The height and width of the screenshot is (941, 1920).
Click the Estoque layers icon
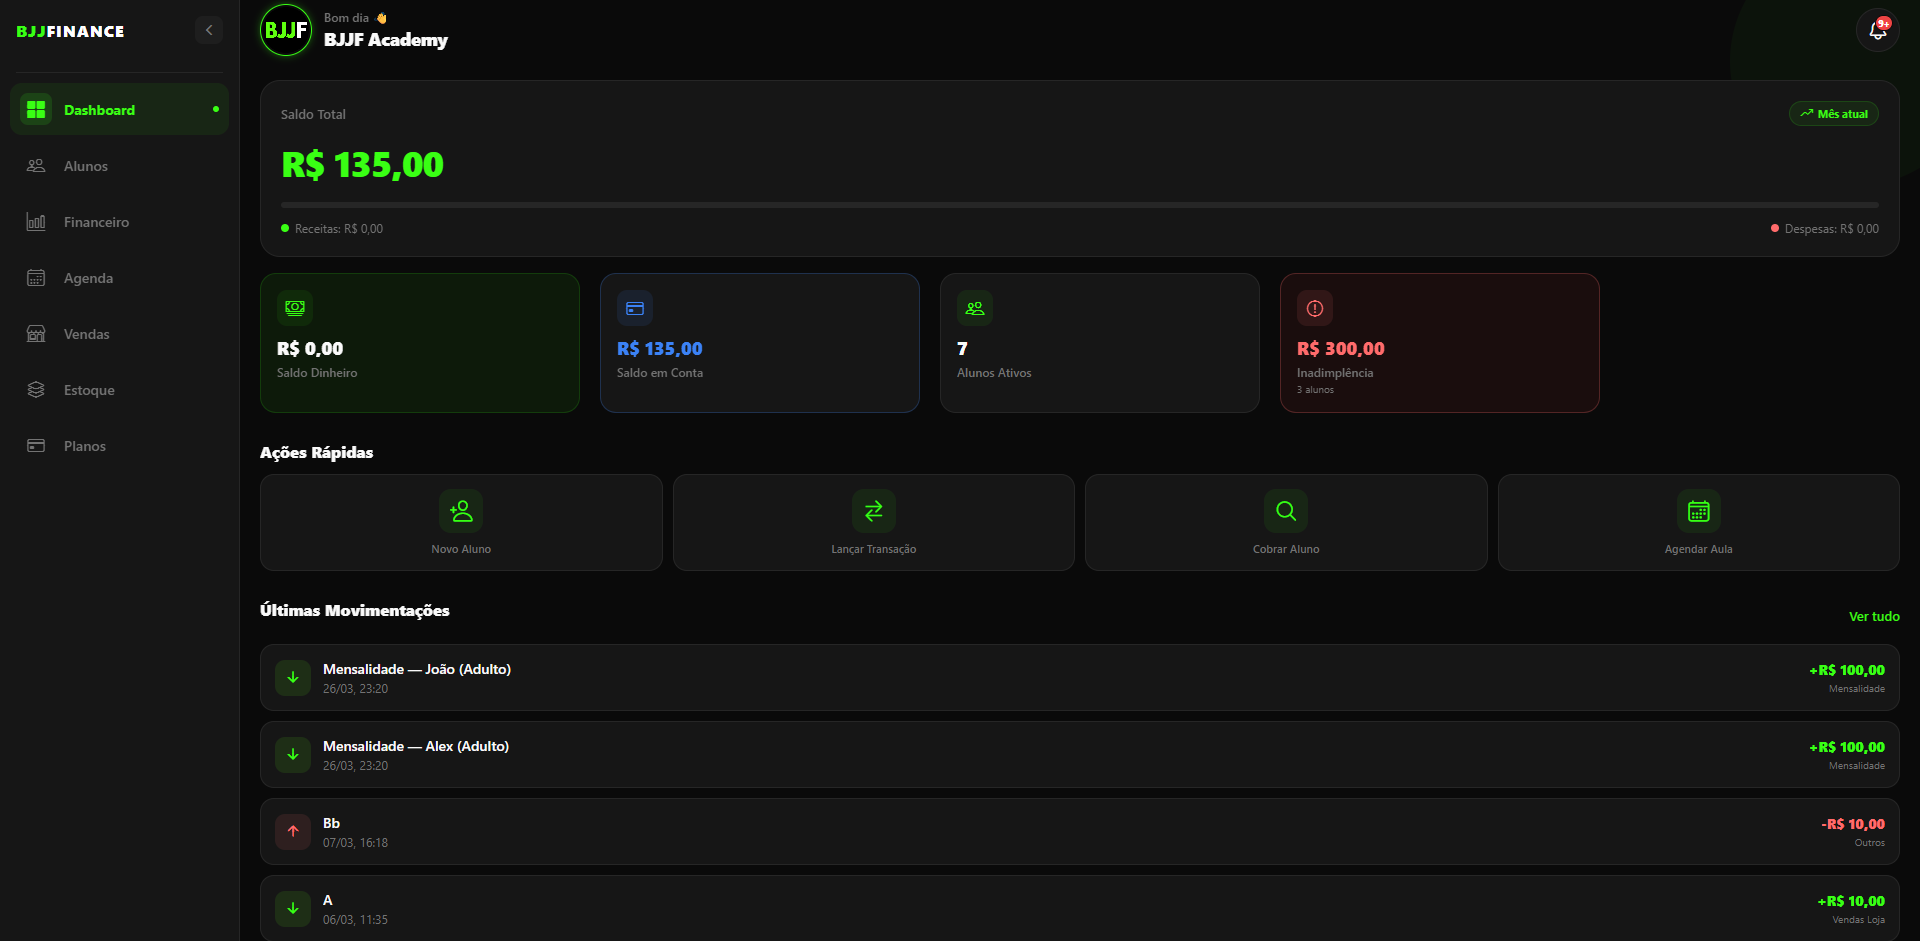tap(36, 390)
